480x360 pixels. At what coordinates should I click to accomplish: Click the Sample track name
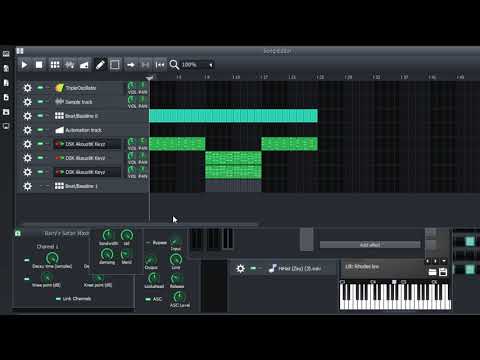pos(79,102)
